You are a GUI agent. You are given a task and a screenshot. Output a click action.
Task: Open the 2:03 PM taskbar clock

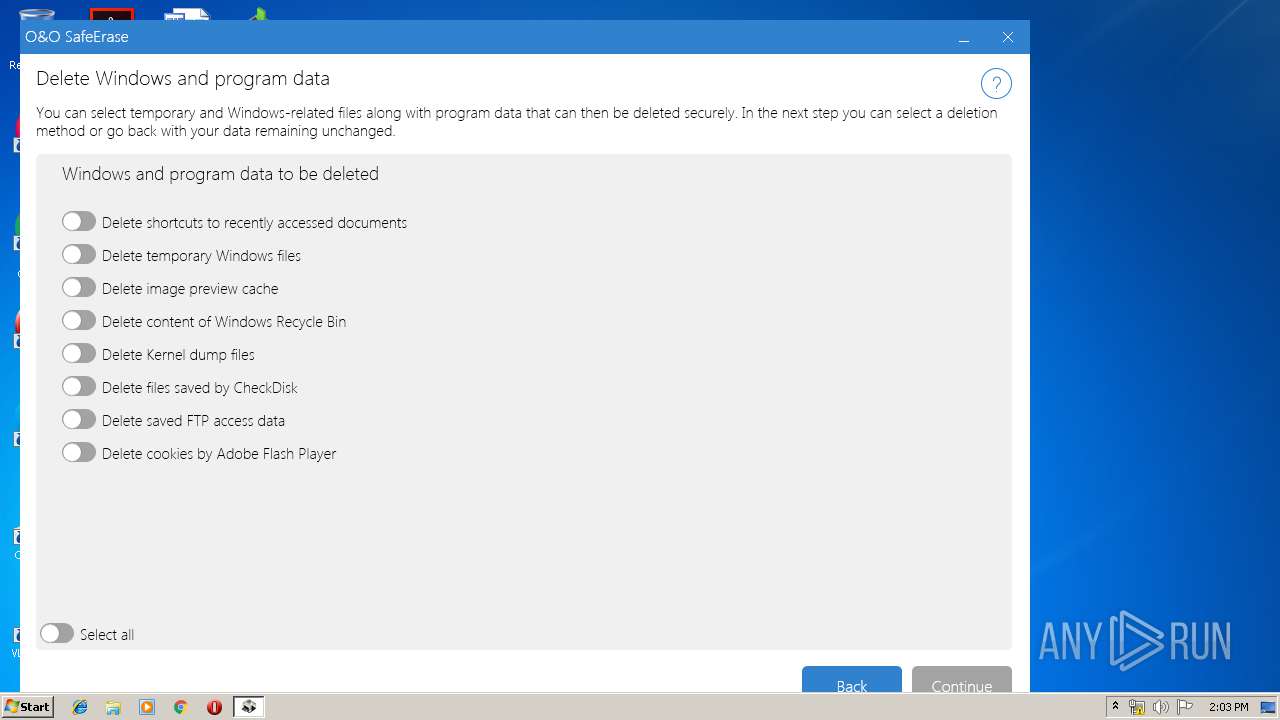[x=1228, y=707]
